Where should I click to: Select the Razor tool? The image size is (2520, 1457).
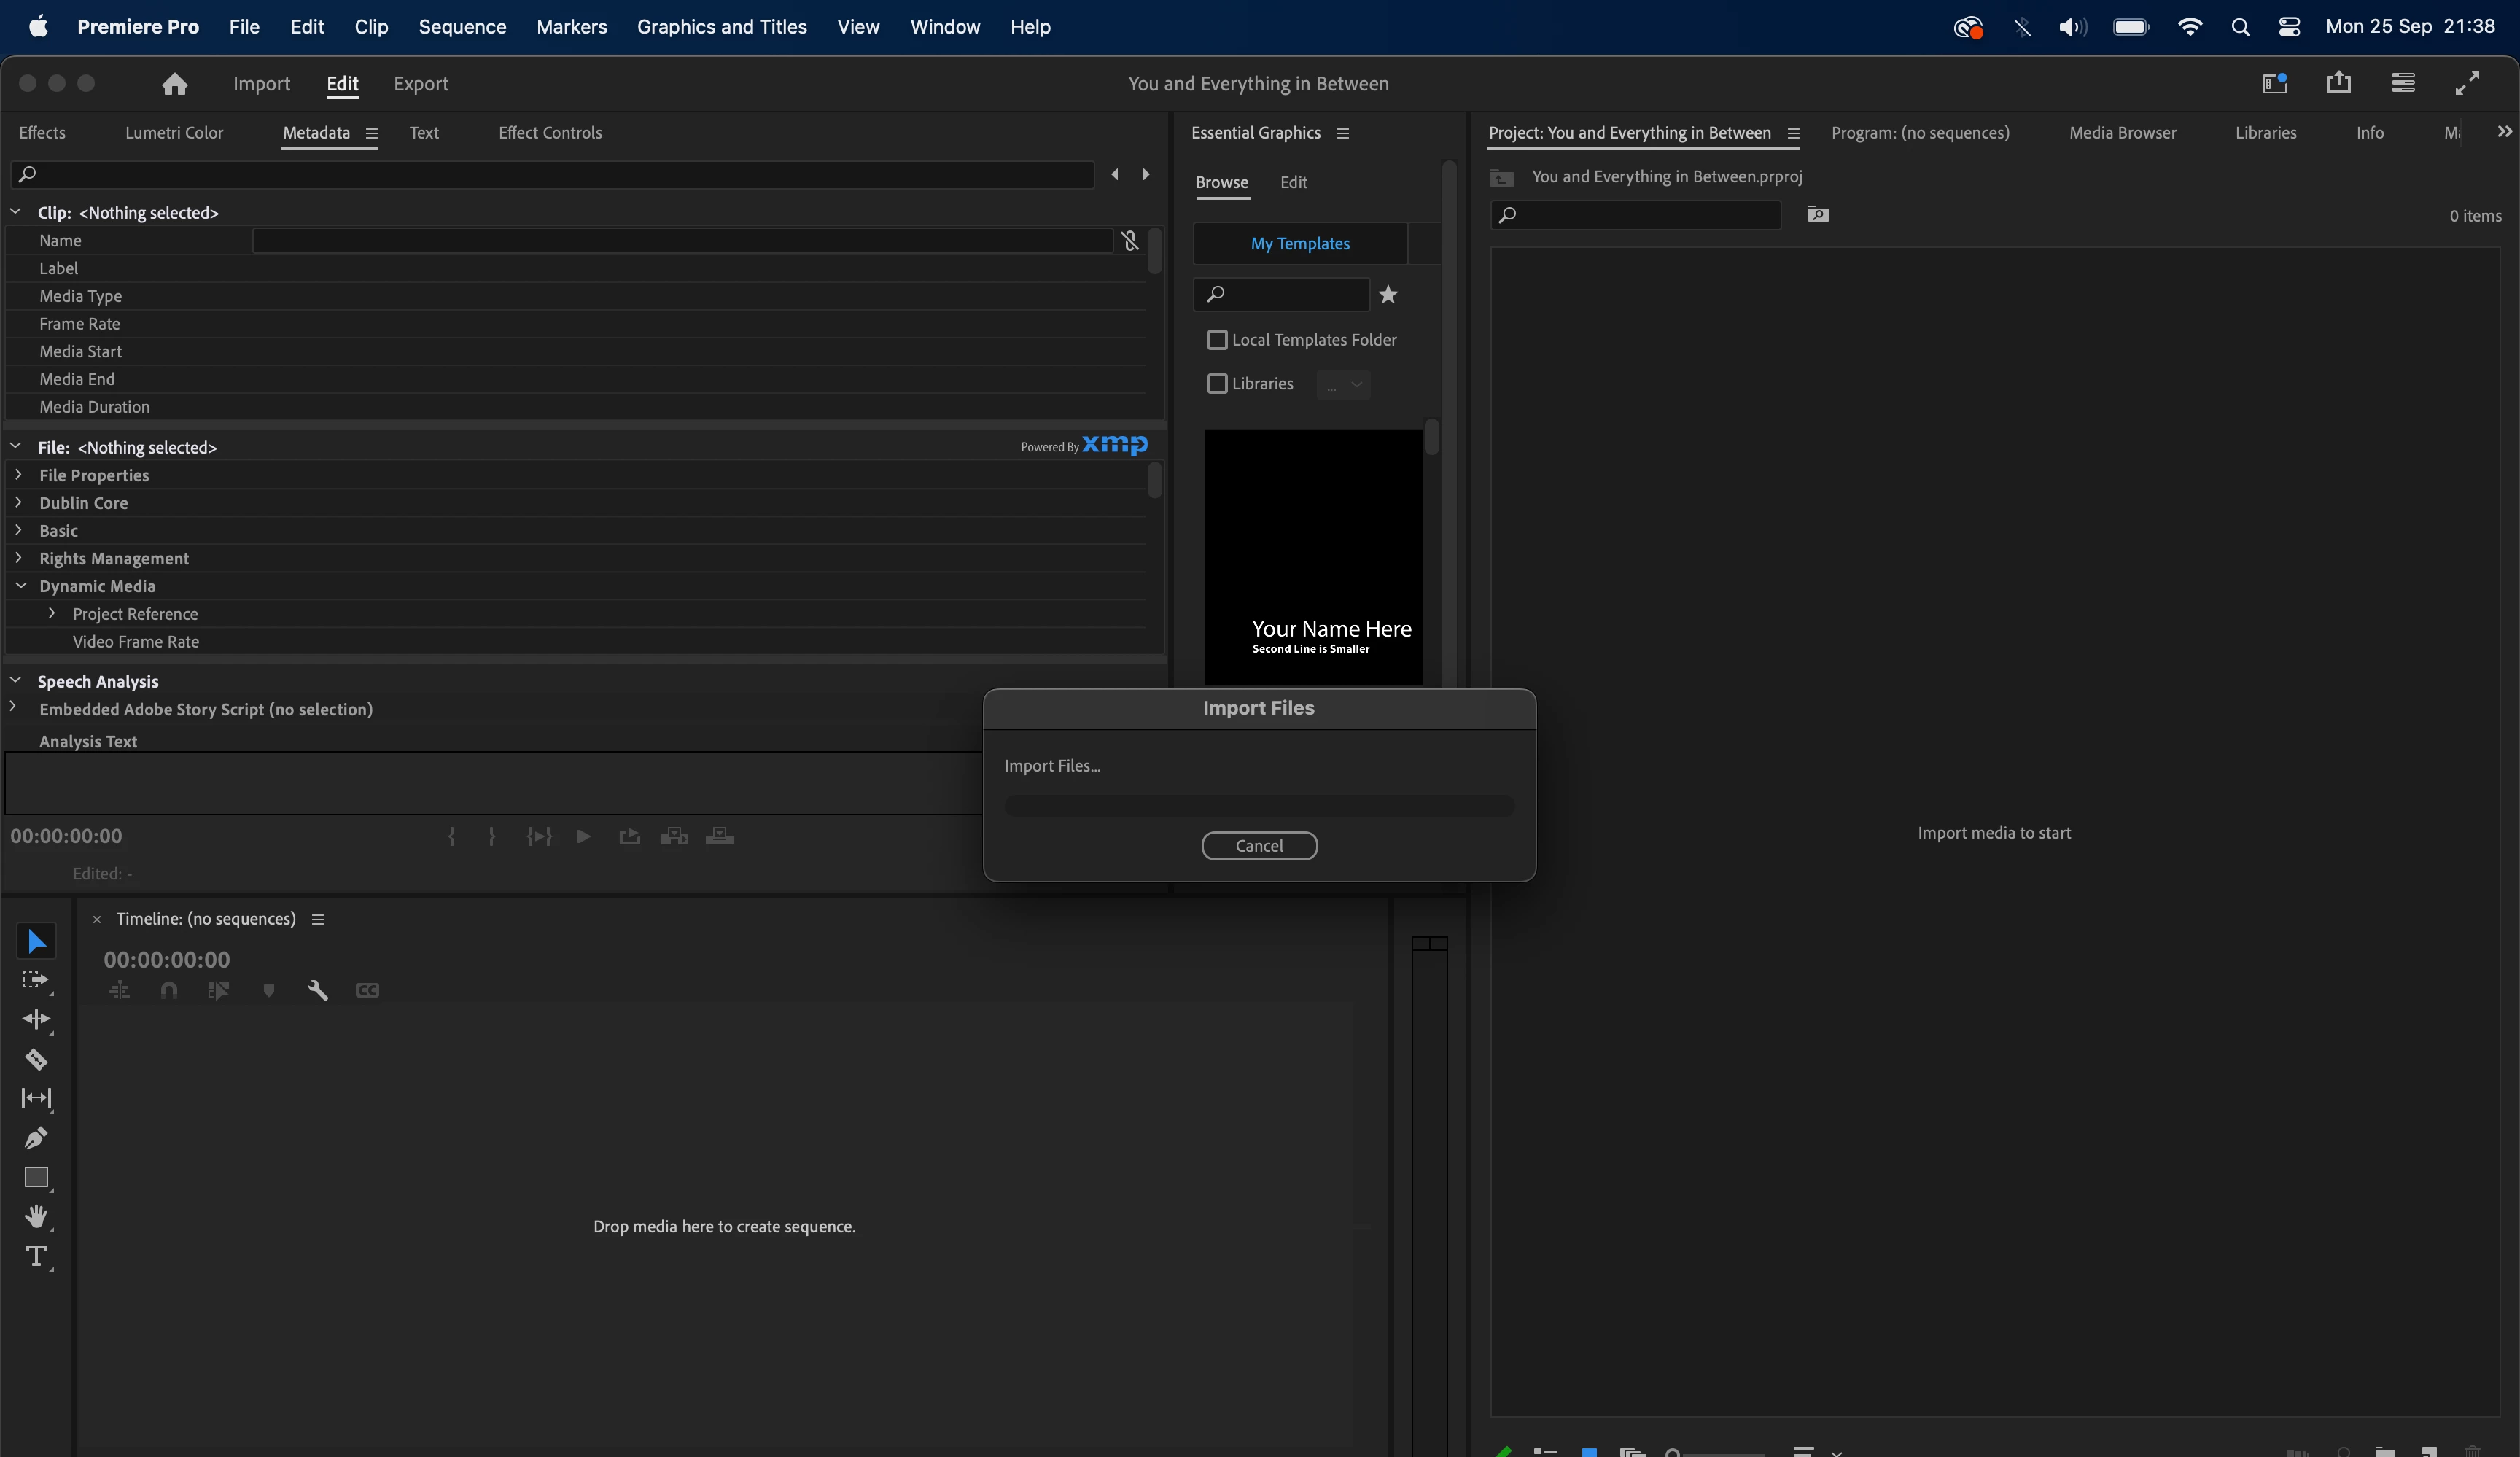point(36,1059)
